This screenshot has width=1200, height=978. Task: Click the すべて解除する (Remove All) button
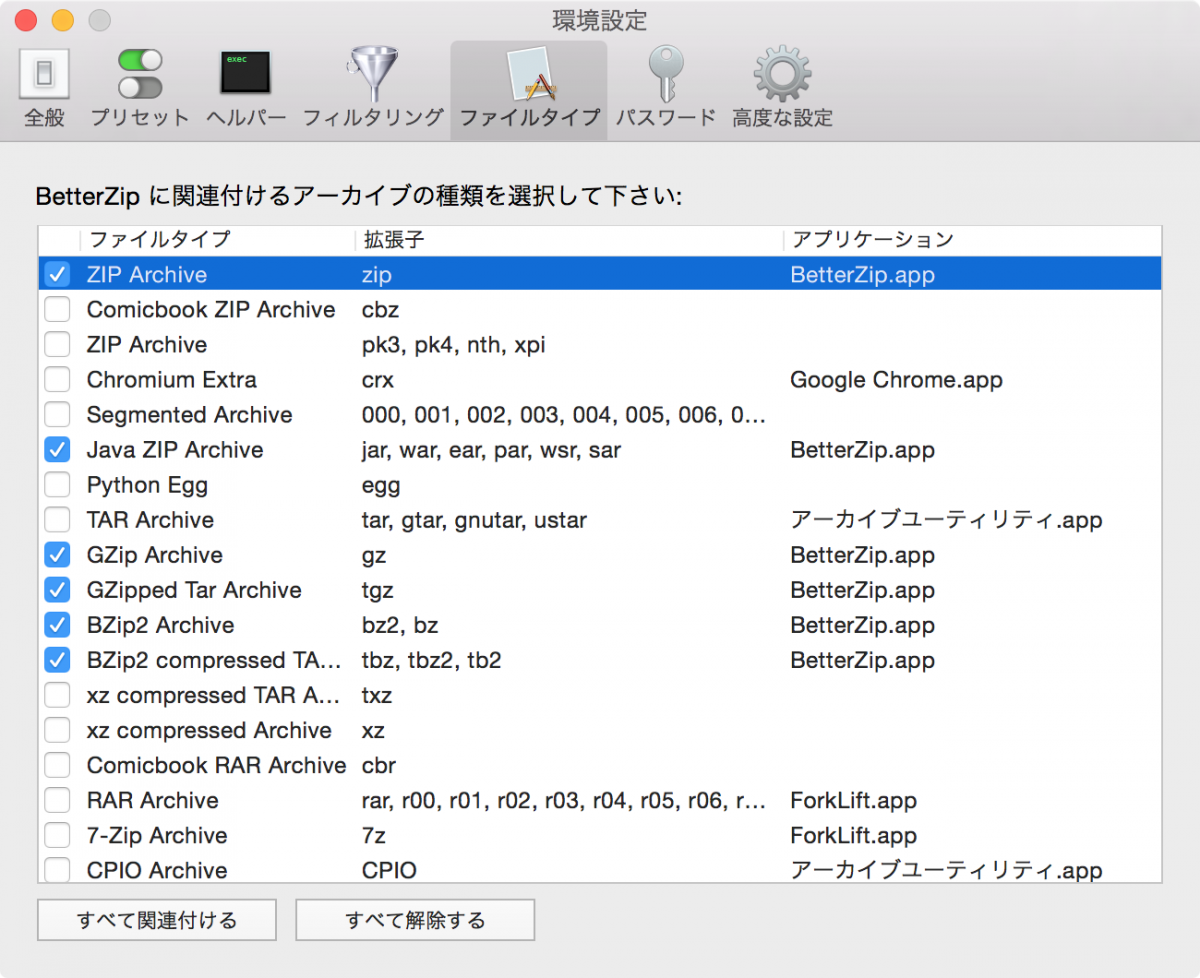coord(414,919)
